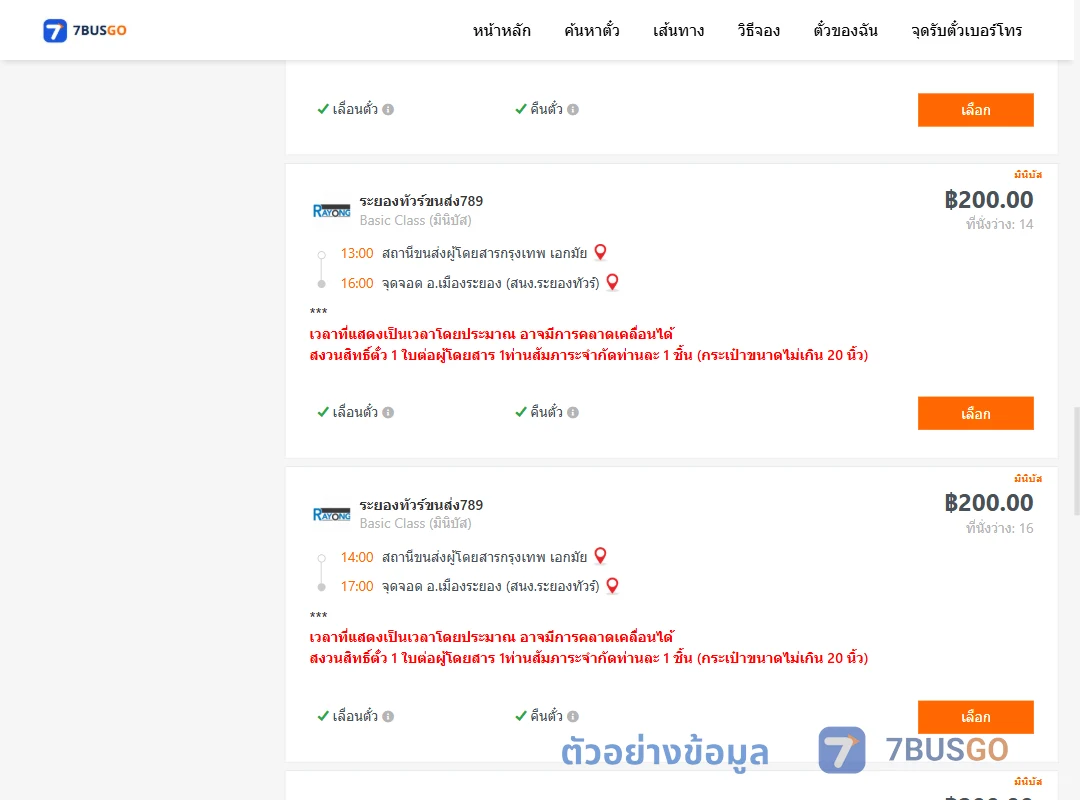Click คืนตั๋ว label in 14:00 trip
1080x800 pixels.
(x=546, y=716)
